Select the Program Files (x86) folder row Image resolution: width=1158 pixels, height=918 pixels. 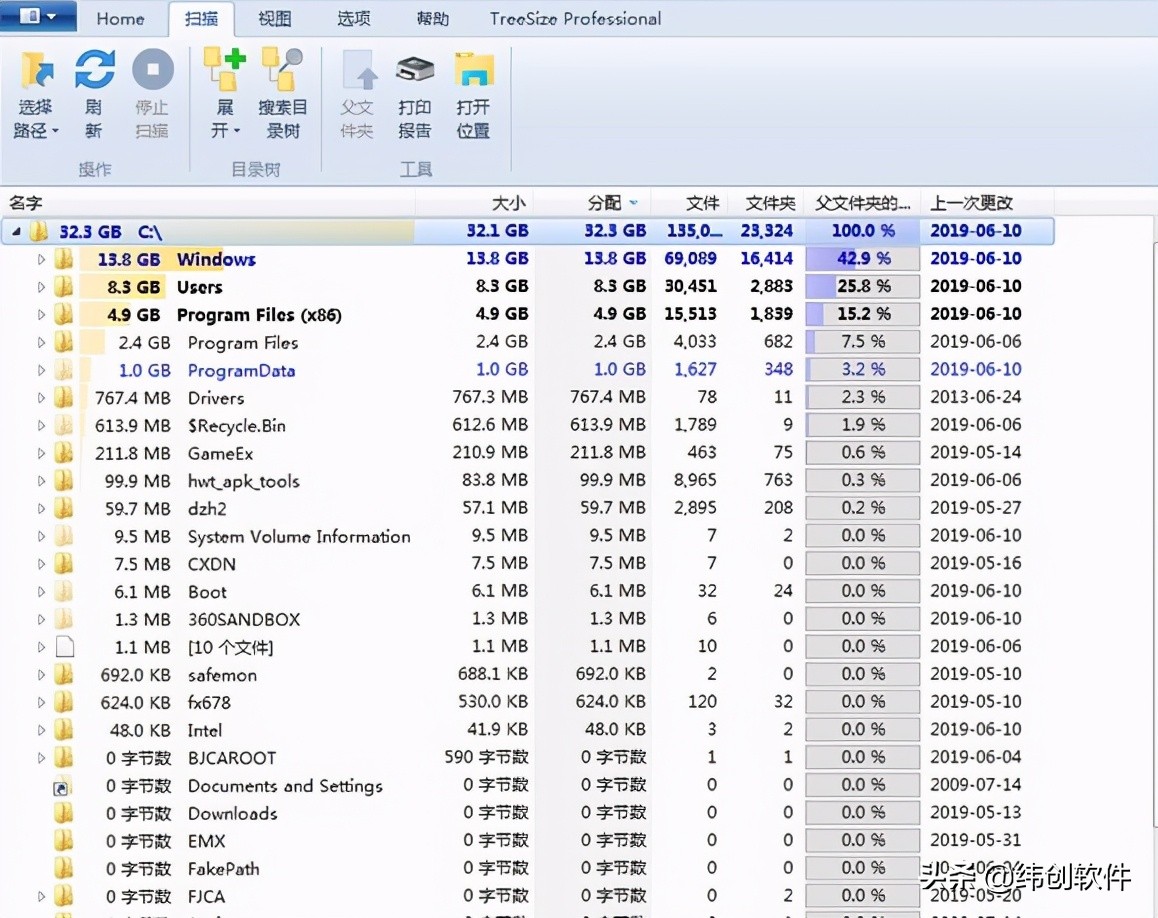pos(259,315)
